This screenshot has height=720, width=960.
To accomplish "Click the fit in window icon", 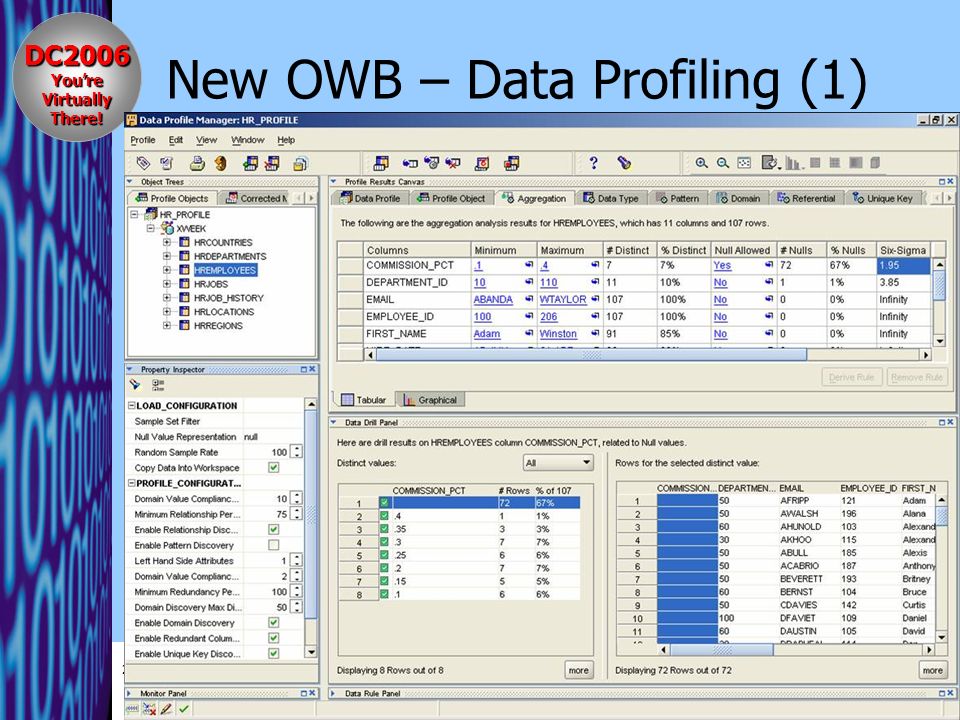I will (x=743, y=163).
